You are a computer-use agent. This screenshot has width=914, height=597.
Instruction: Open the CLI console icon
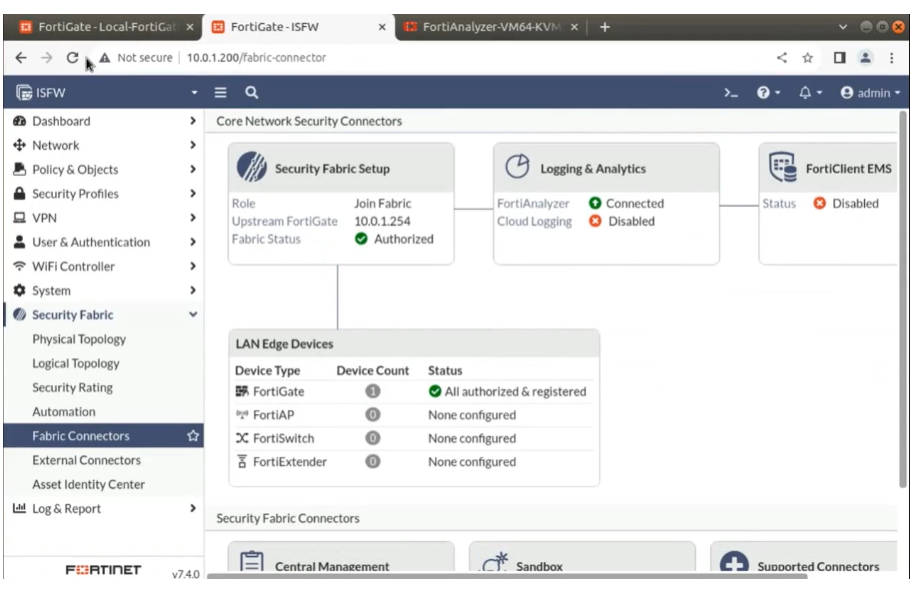click(730, 93)
